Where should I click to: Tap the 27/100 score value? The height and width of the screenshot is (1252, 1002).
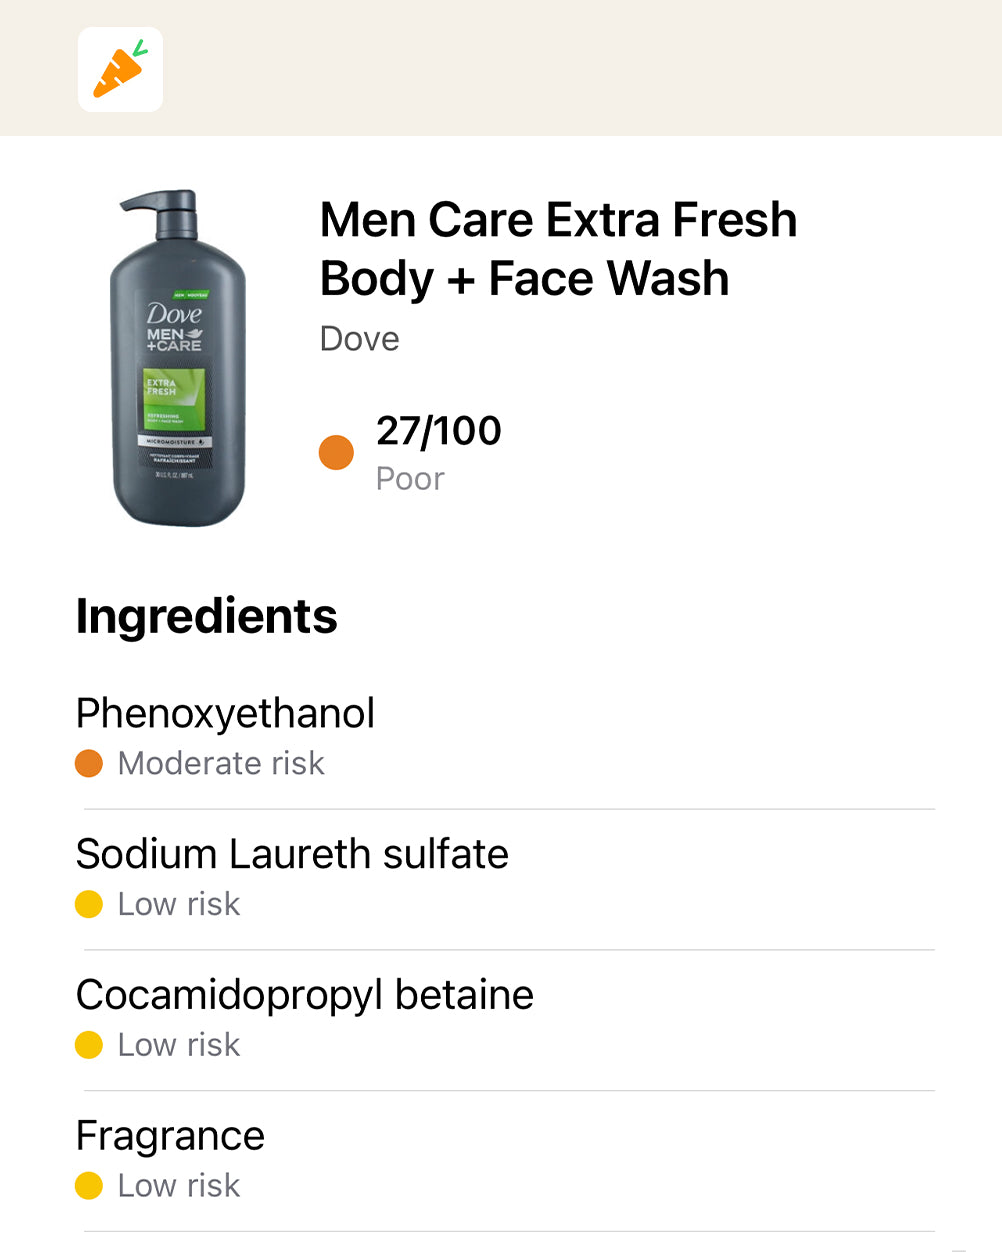(x=439, y=431)
